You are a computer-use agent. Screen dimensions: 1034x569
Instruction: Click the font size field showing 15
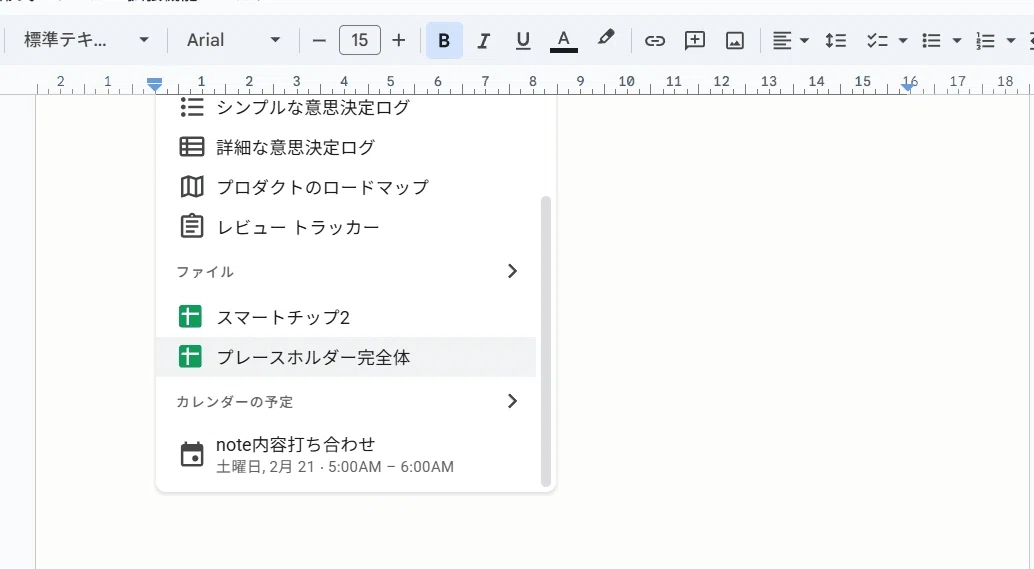click(x=359, y=40)
